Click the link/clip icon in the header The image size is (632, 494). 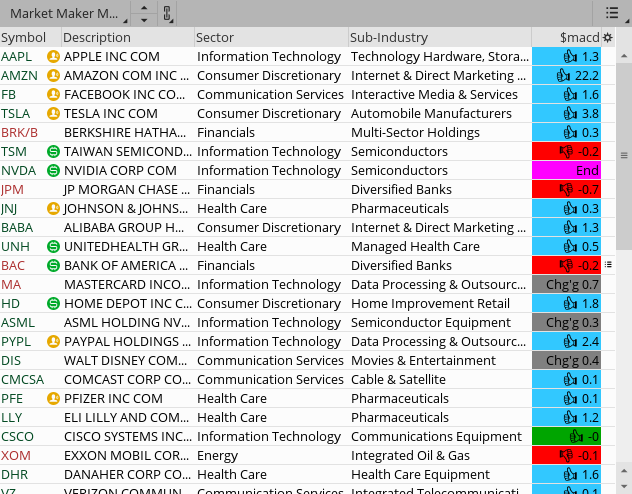click(x=167, y=14)
